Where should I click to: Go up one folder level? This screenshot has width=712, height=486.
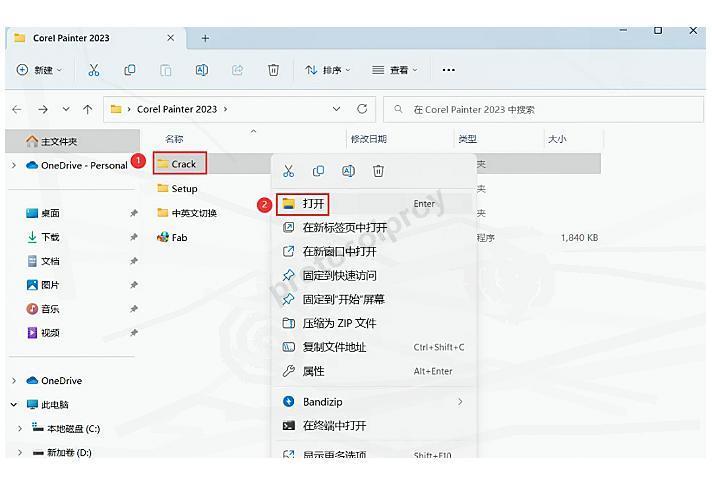point(88,109)
